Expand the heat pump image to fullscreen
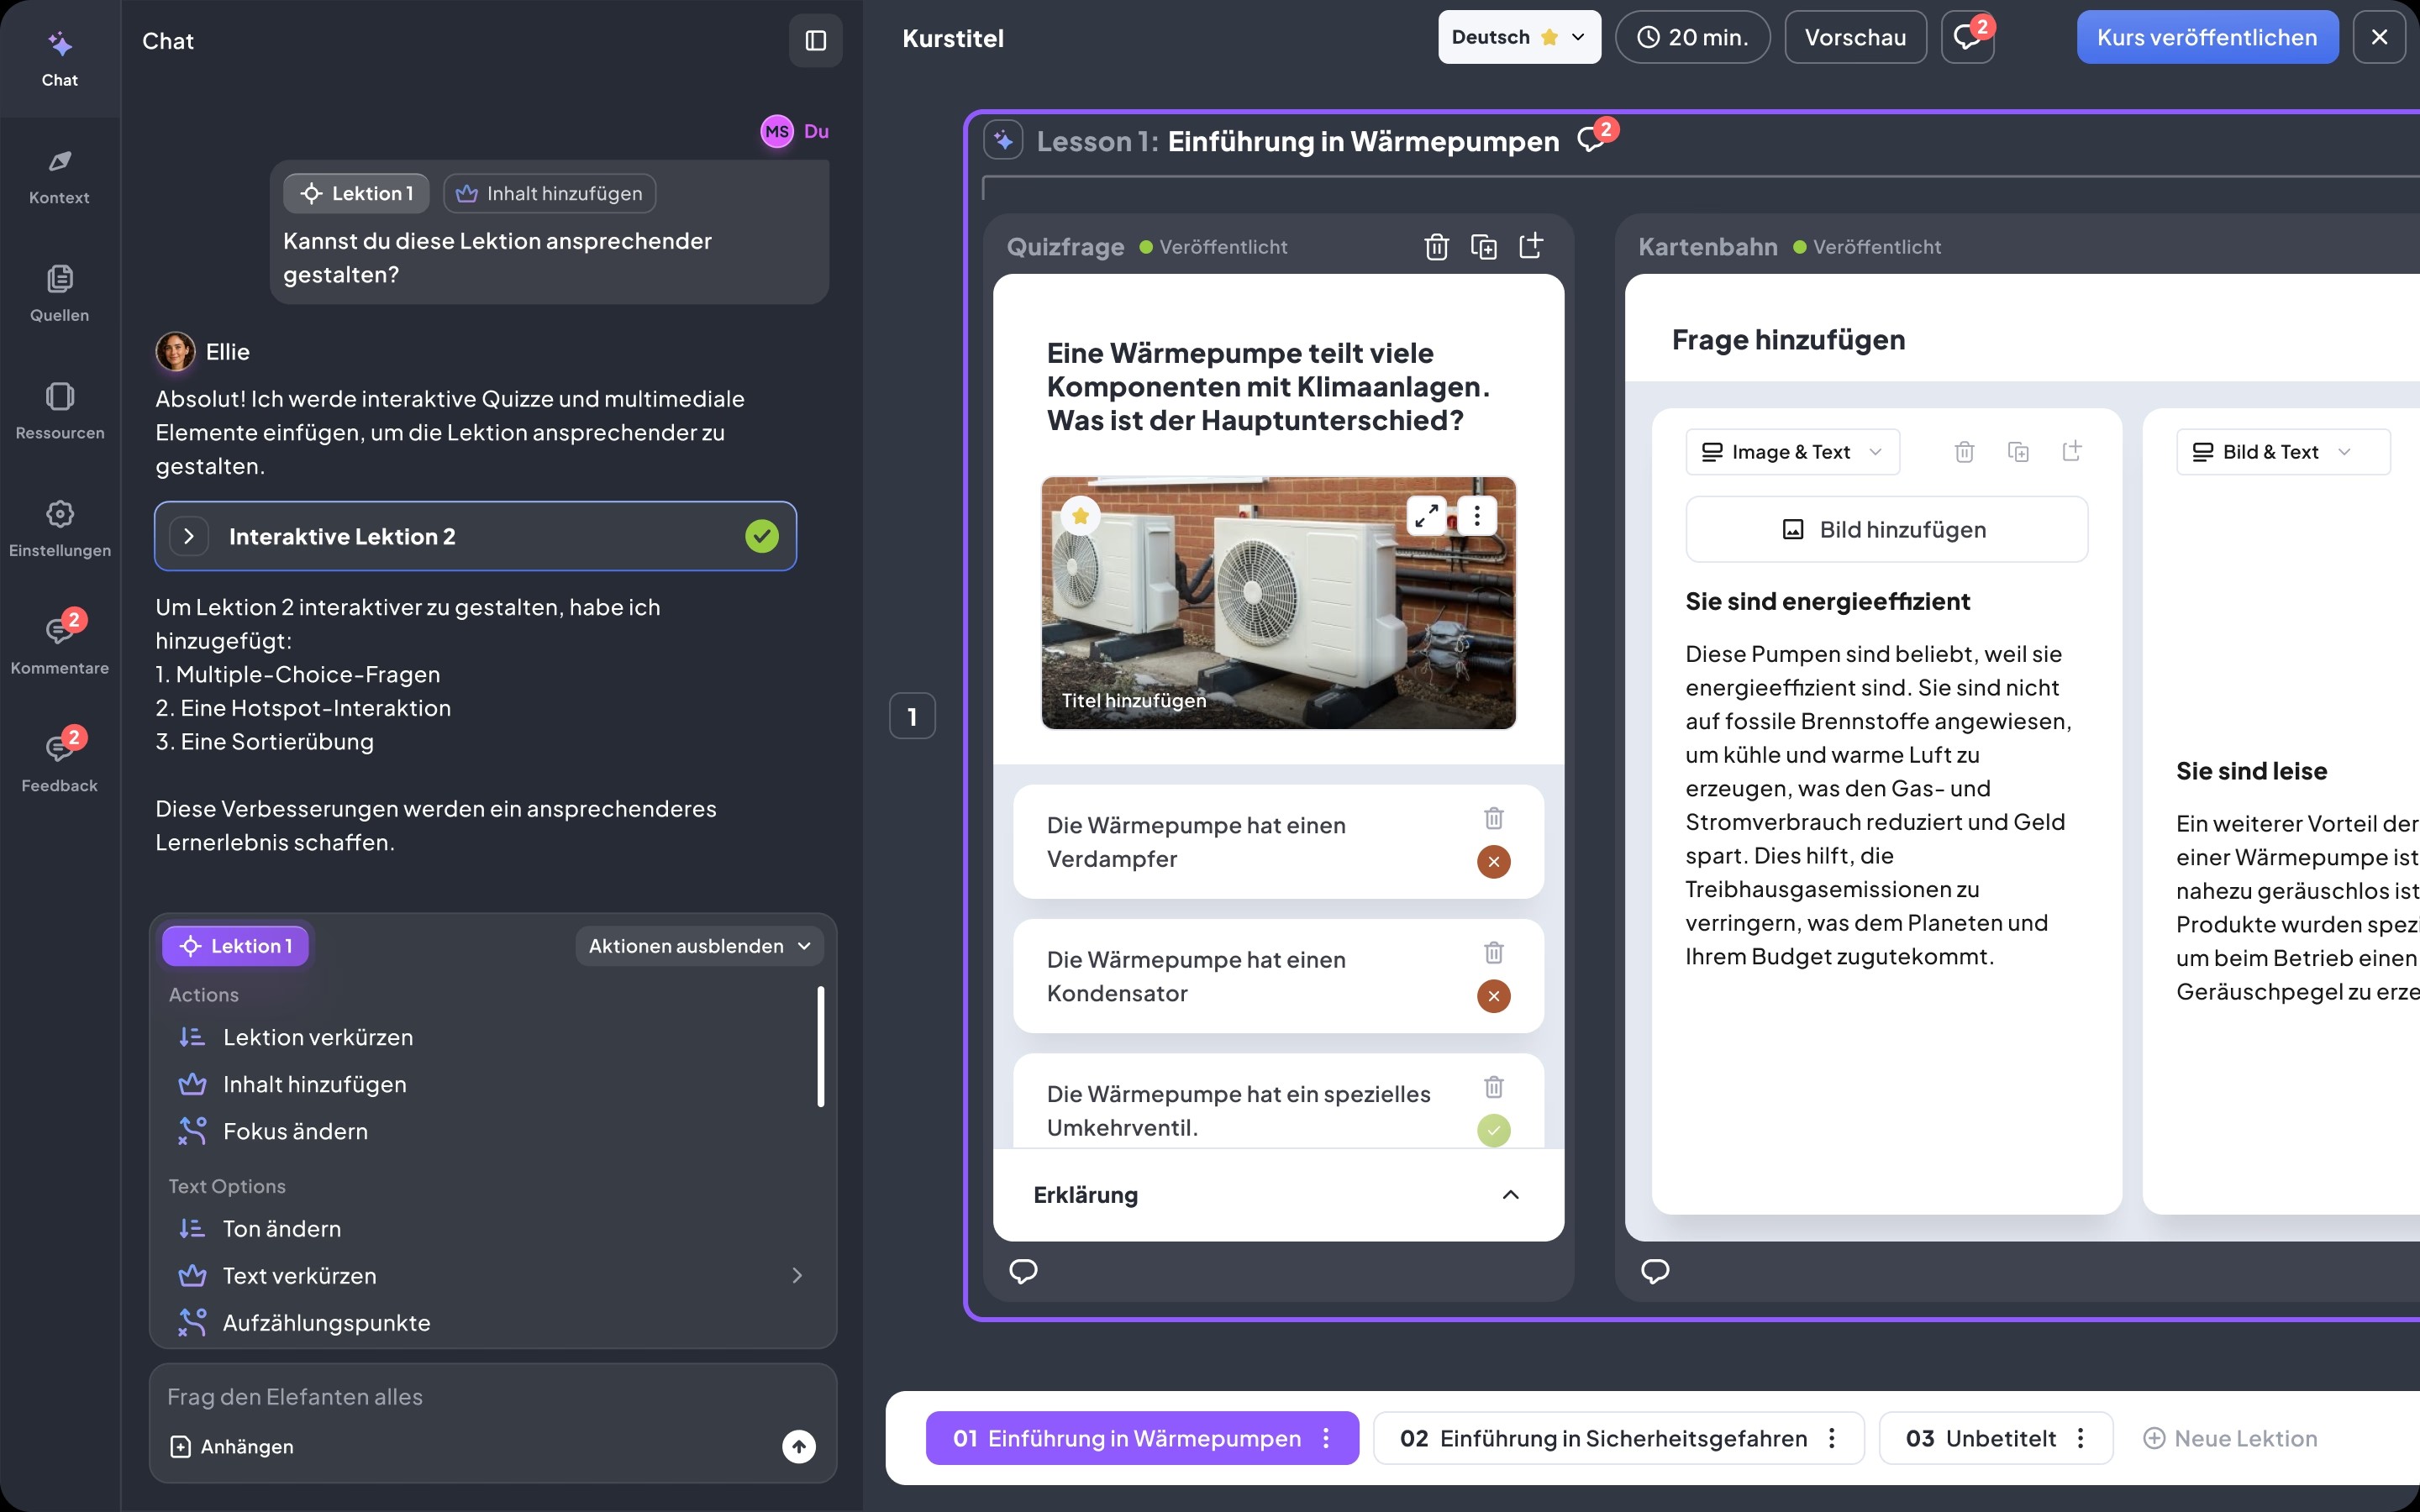This screenshot has width=2420, height=1512. tap(1426, 516)
